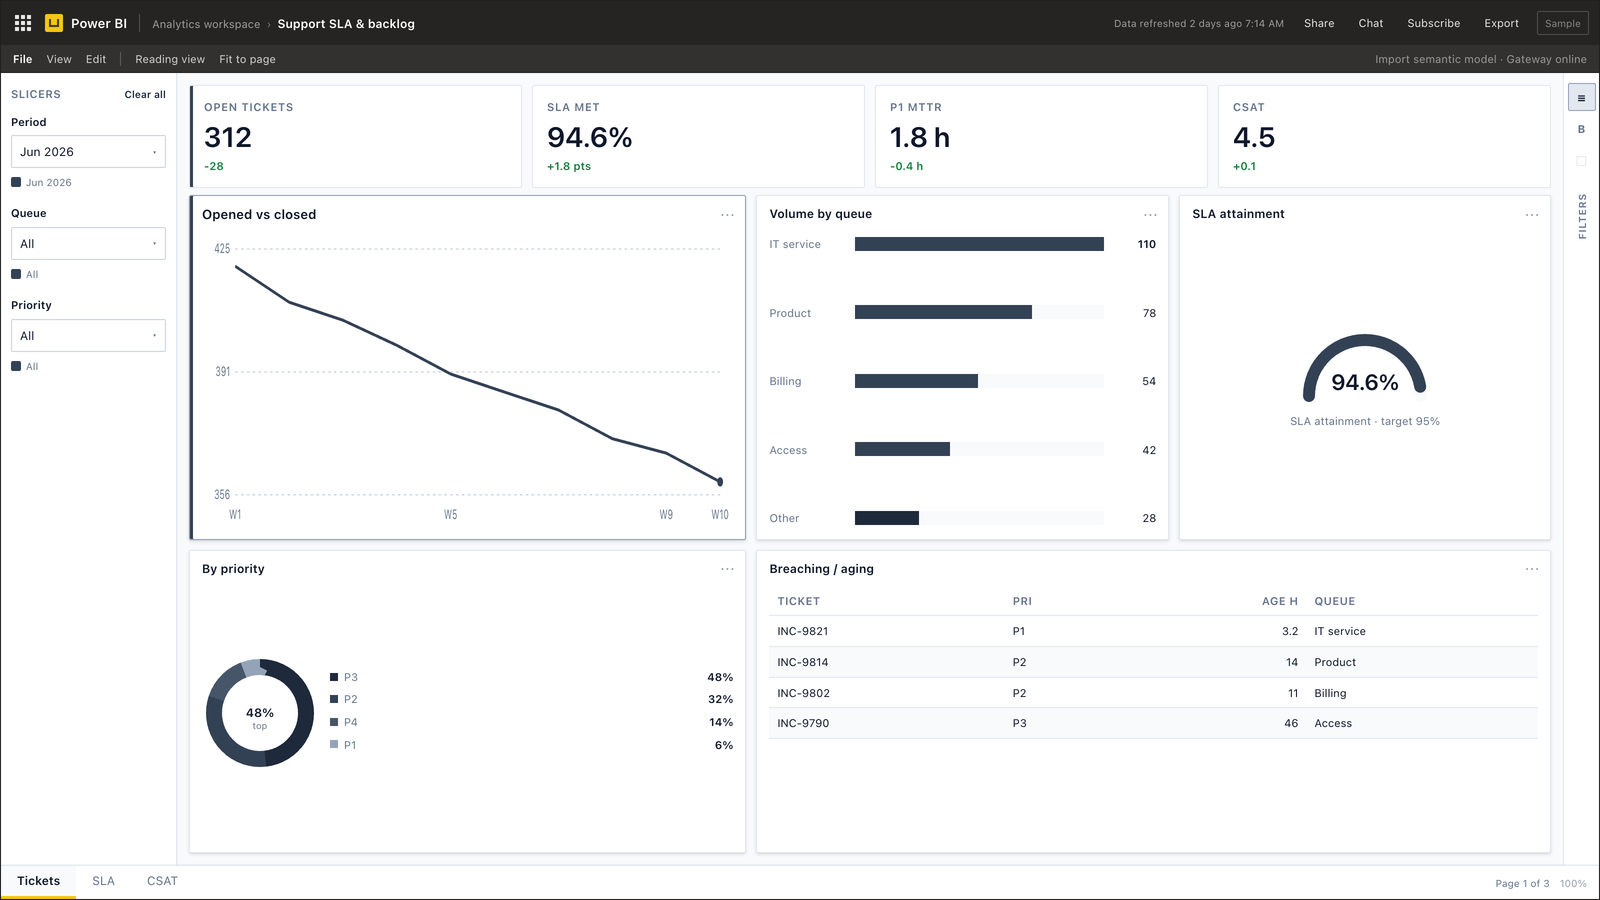Click the last data point on the line chart
Image resolution: width=1600 pixels, height=900 pixels.
(x=720, y=482)
